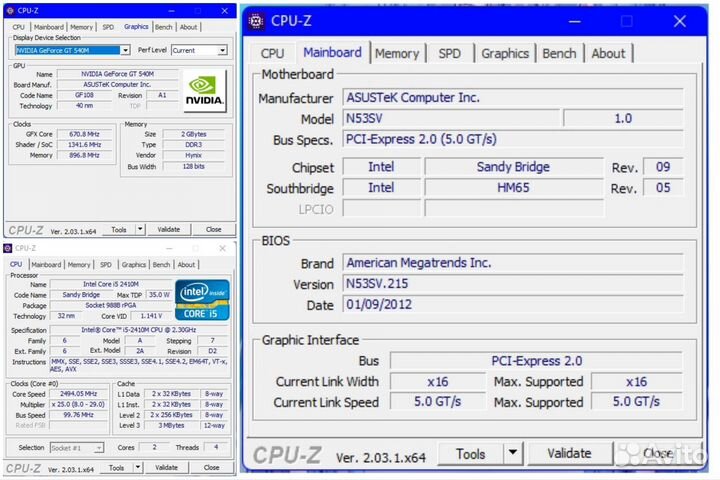
Task: Click Validate button in the Graphics window
Action: [x=169, y=229]
